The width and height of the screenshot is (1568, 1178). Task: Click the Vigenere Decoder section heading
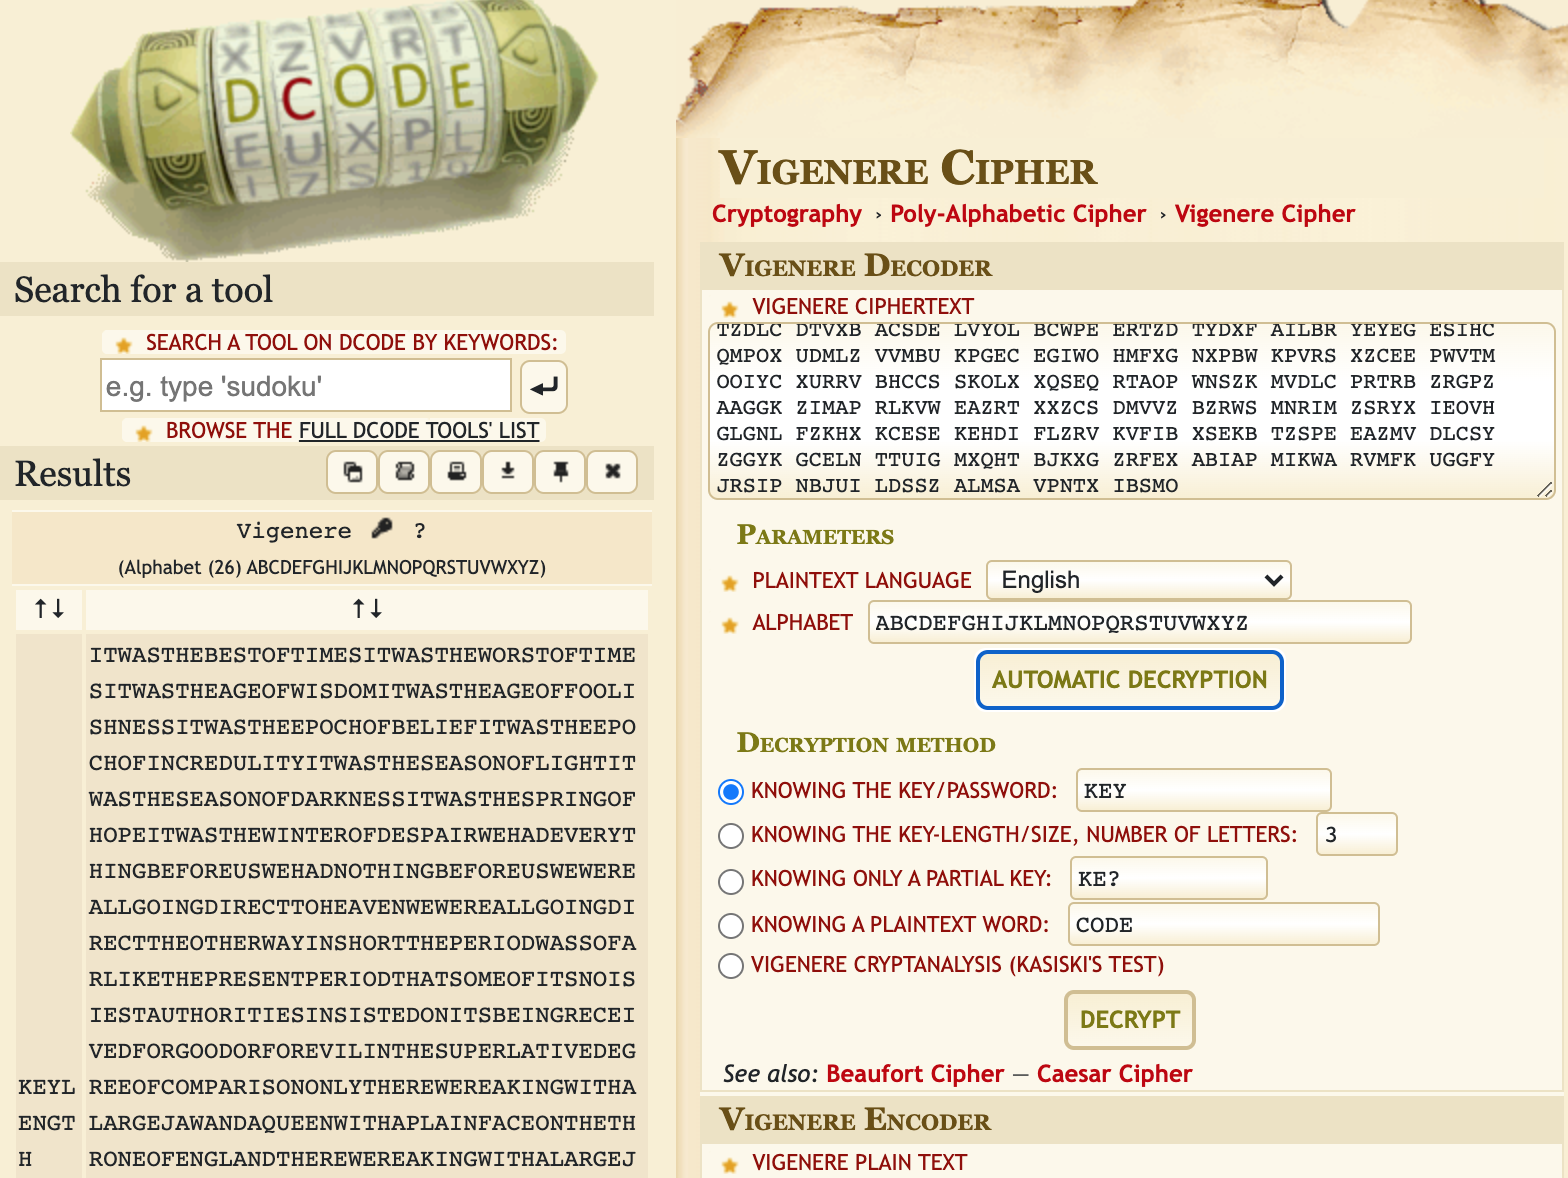[855, 266]
